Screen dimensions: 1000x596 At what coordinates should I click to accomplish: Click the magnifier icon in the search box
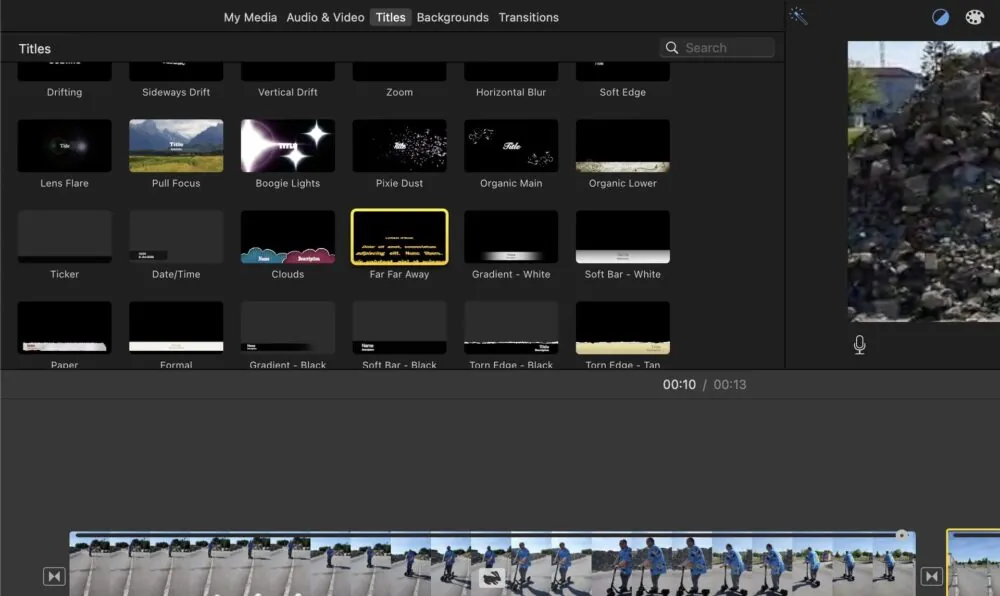pyautogui.click(x=672, y=48)
